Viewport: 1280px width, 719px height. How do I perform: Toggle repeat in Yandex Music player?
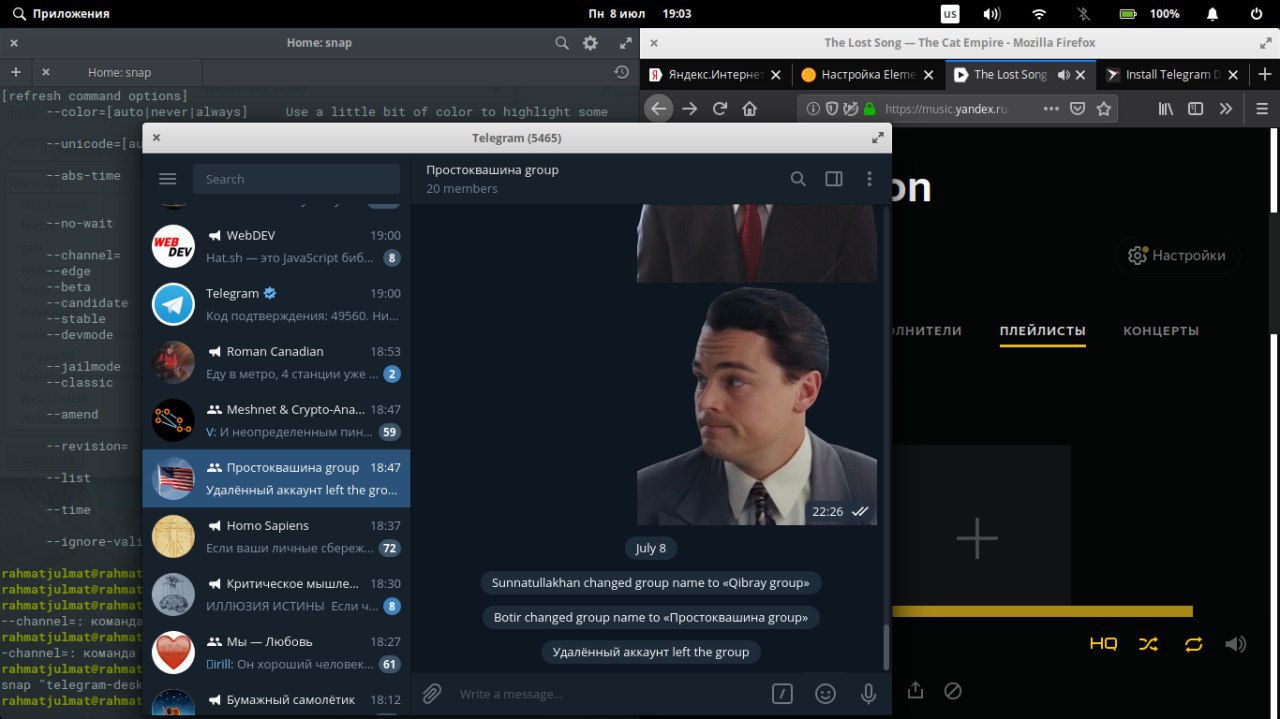(1193, 644)
